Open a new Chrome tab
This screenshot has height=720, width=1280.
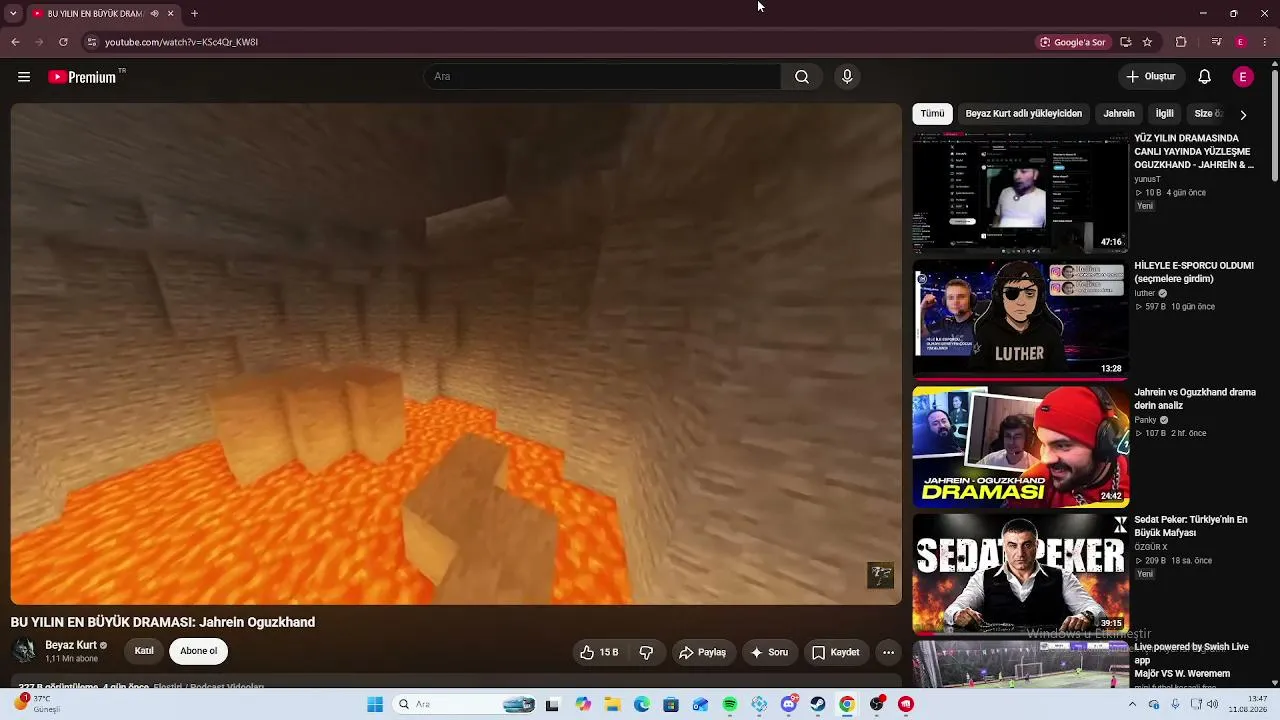coord(194,14)
